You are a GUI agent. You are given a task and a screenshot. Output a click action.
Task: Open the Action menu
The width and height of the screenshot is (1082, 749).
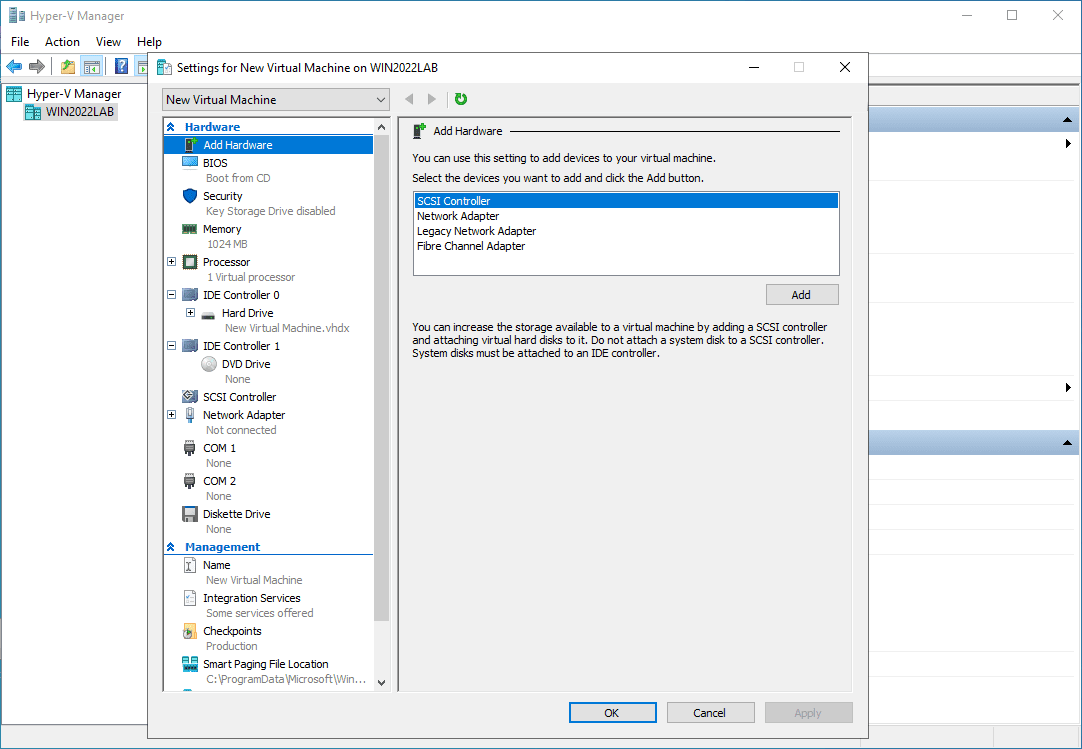(x=62, y=42)
